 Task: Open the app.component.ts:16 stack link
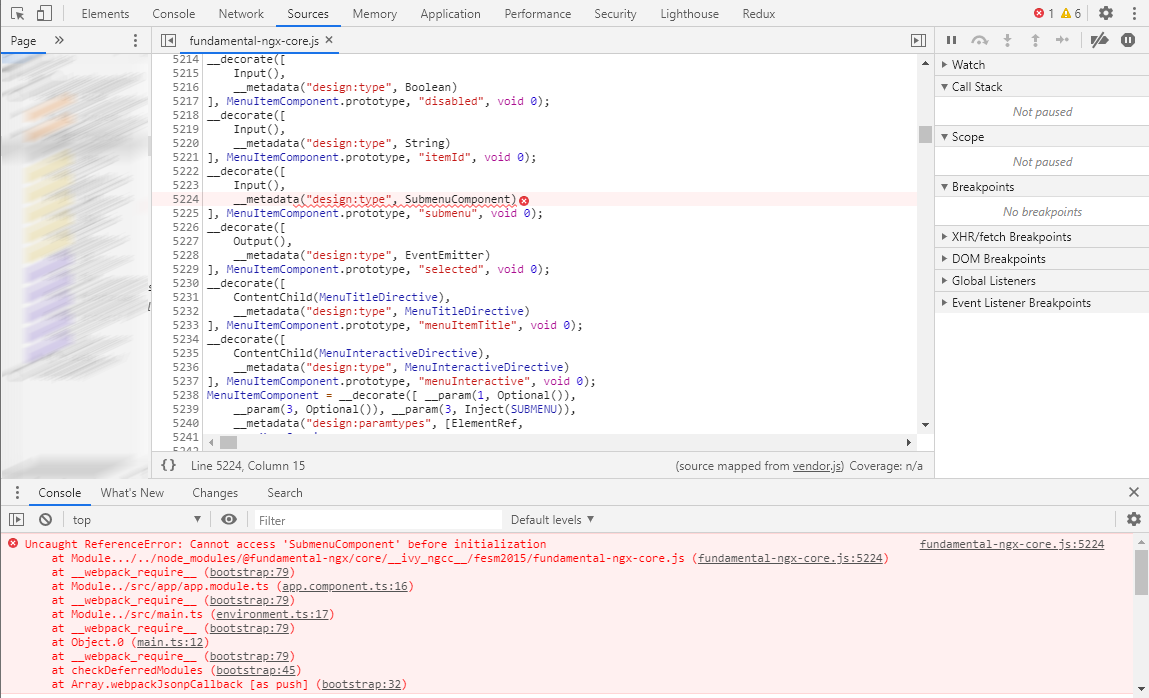coord(344,586)
